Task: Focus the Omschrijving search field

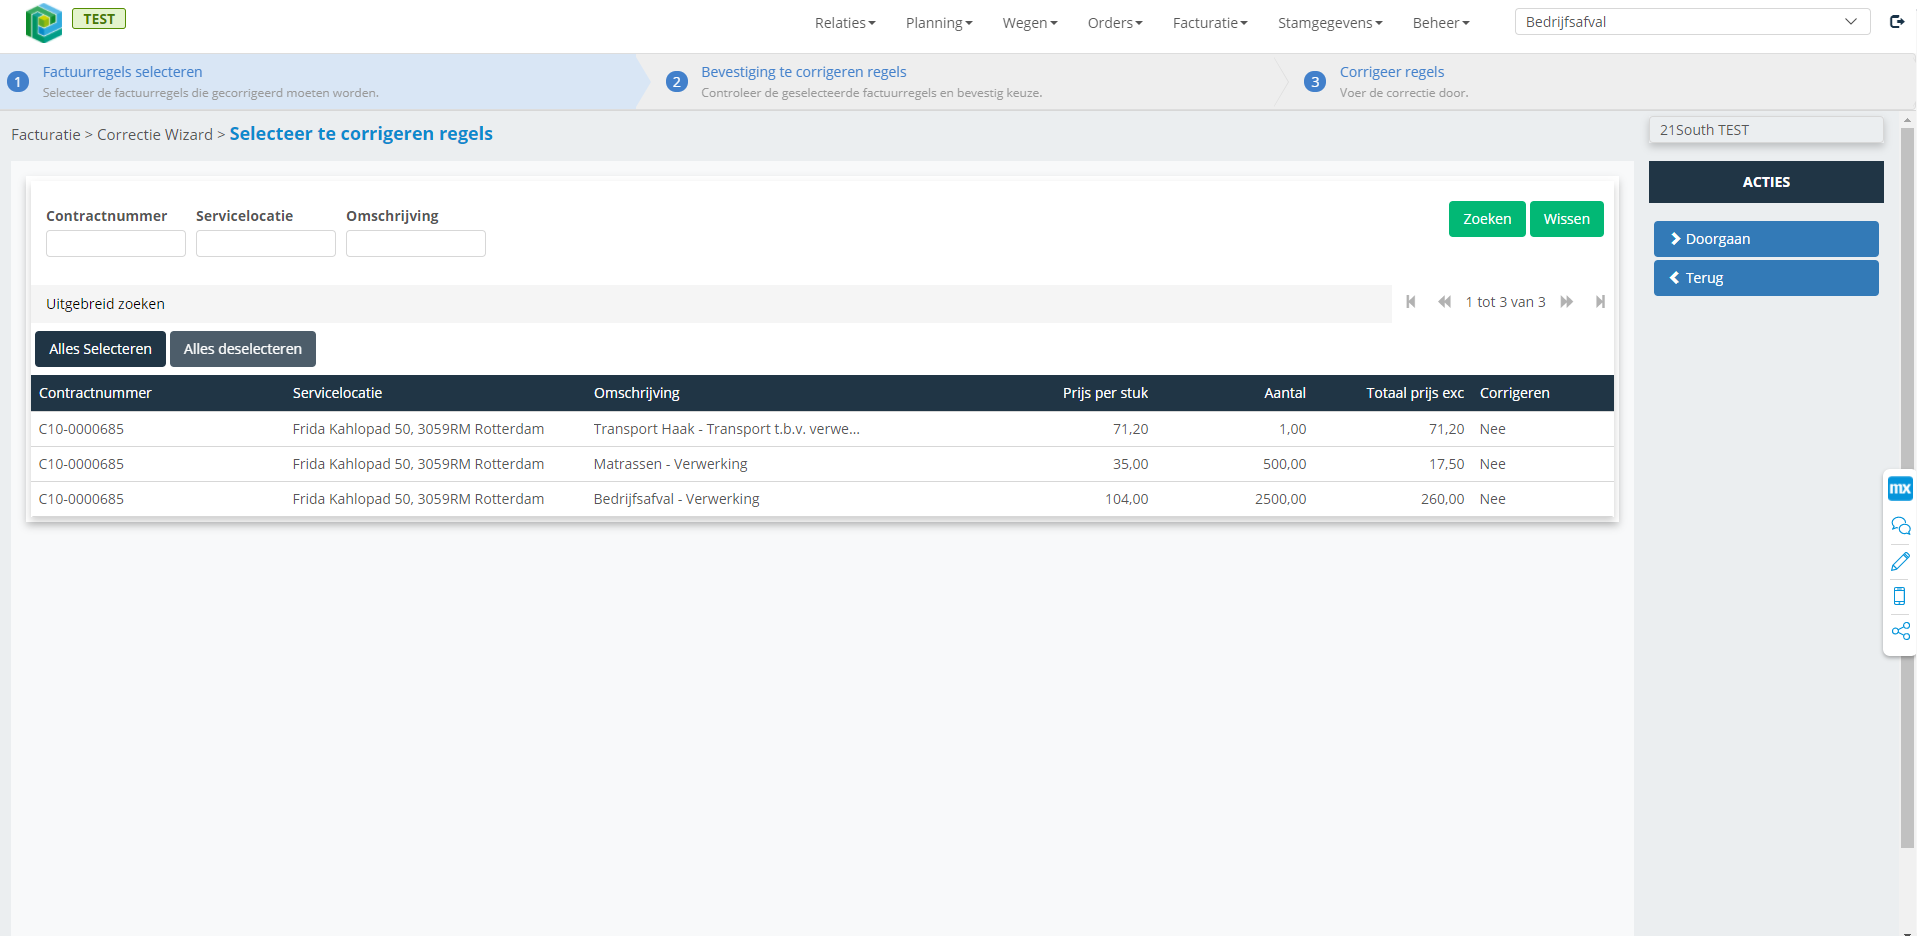Action: click(416, 244)
